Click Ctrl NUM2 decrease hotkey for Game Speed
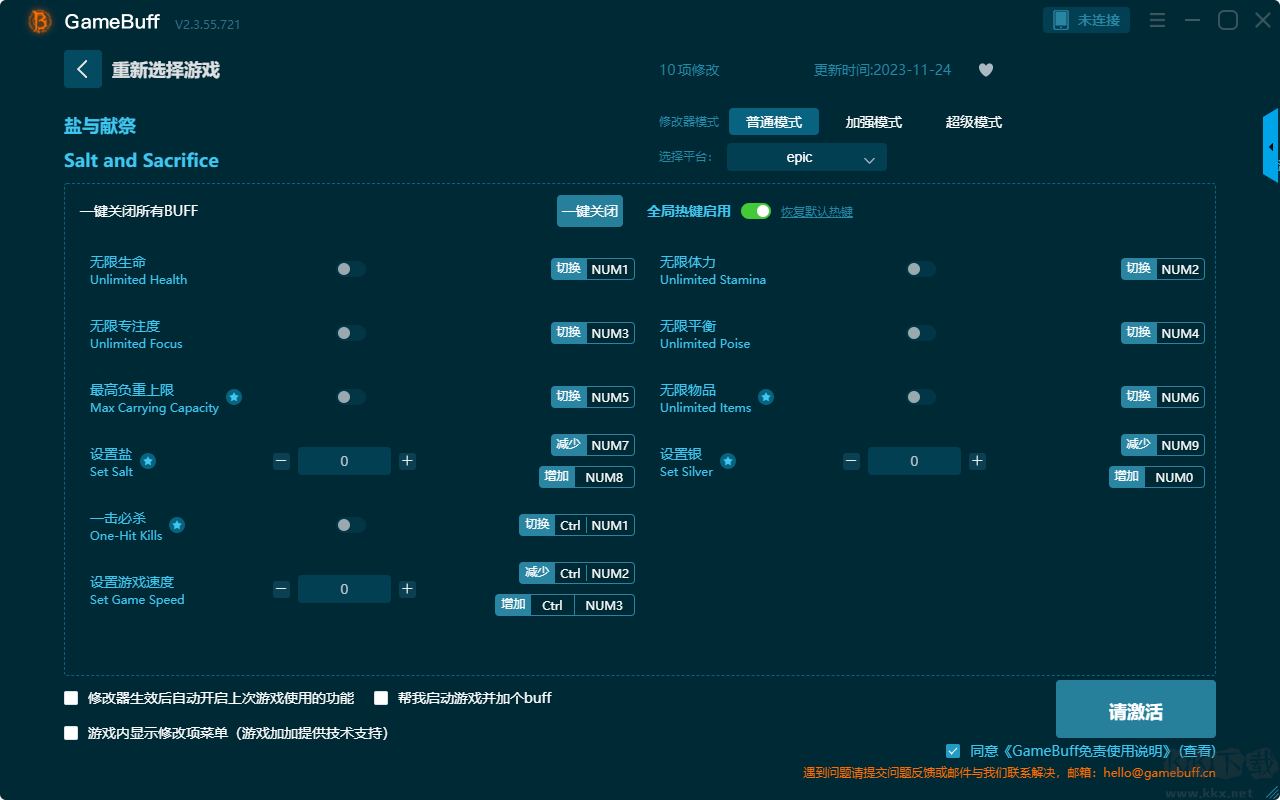 (x=577, y=573)
